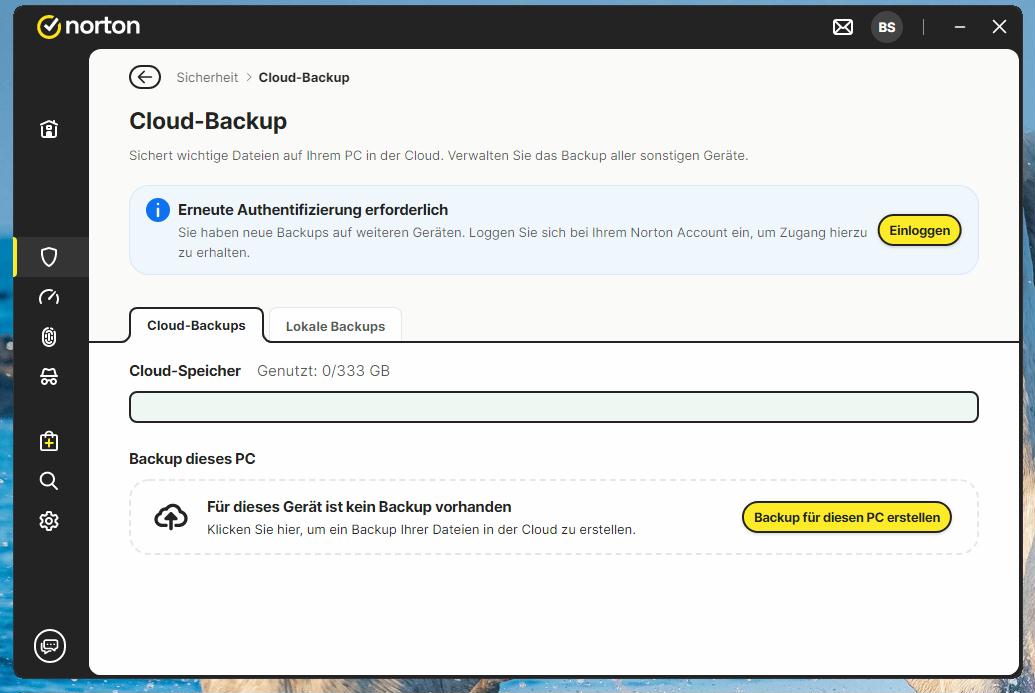1035x693 pixels.
Task: Open the hat-and-glasses sidebar icon
Action: click(49, 377)
